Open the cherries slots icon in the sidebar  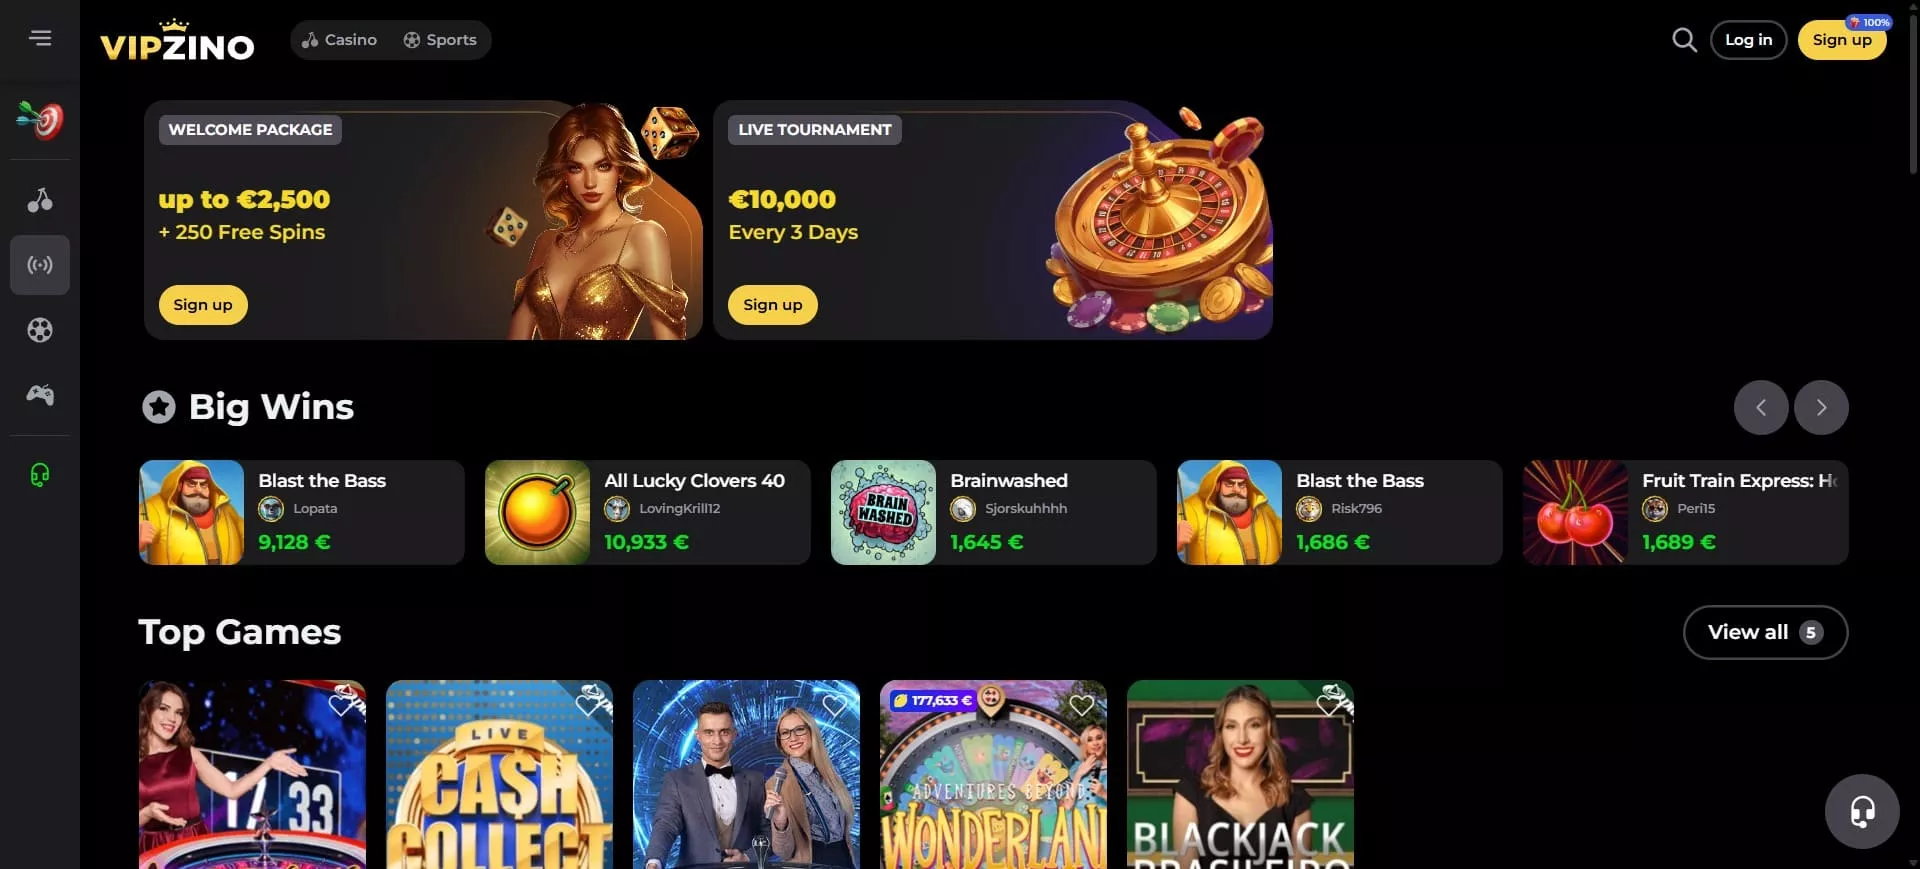tap(40, 200)
